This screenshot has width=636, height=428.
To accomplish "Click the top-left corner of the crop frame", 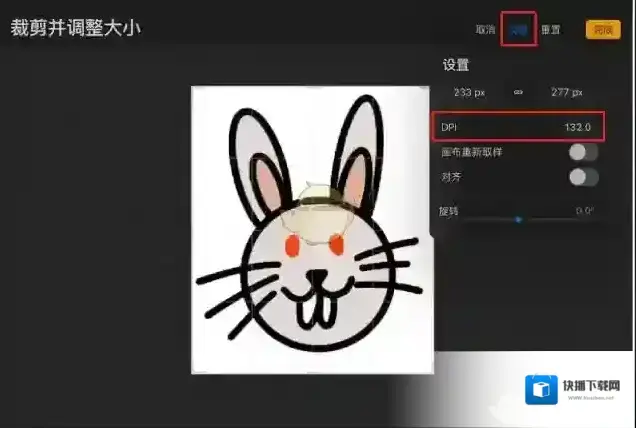I will [192, 87].
